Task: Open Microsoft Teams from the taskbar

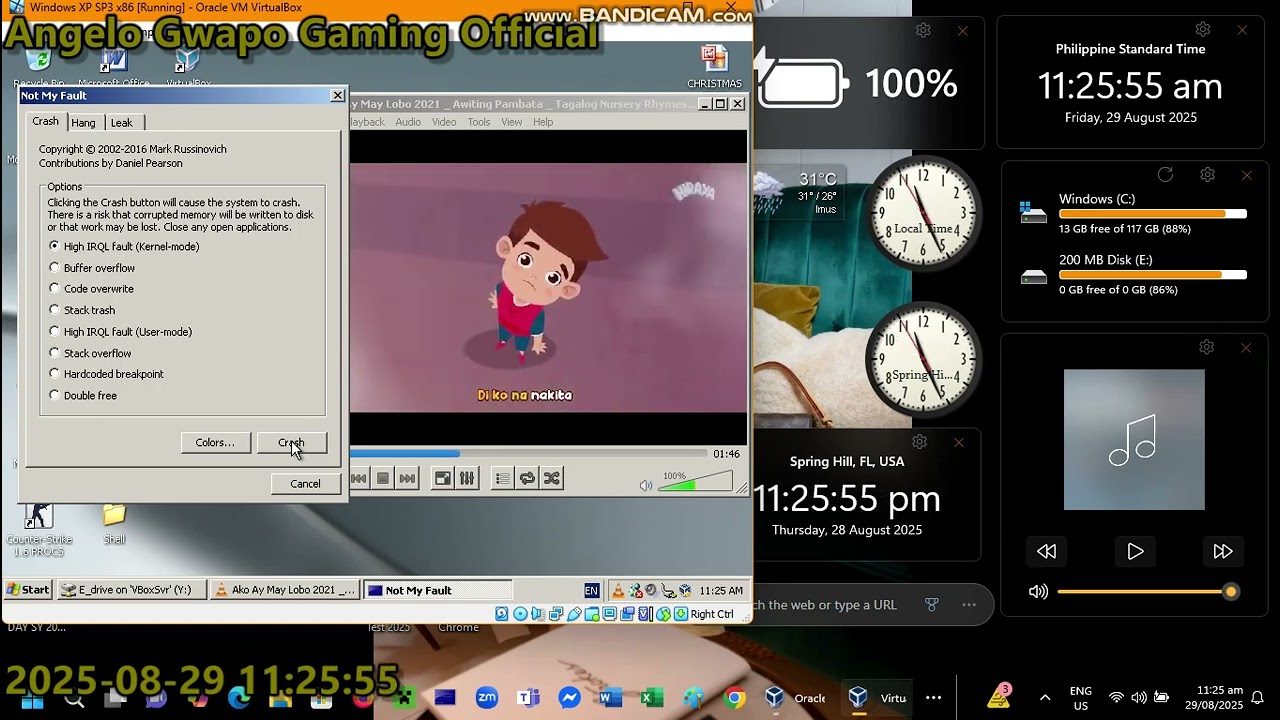Action: pos(528,698)
